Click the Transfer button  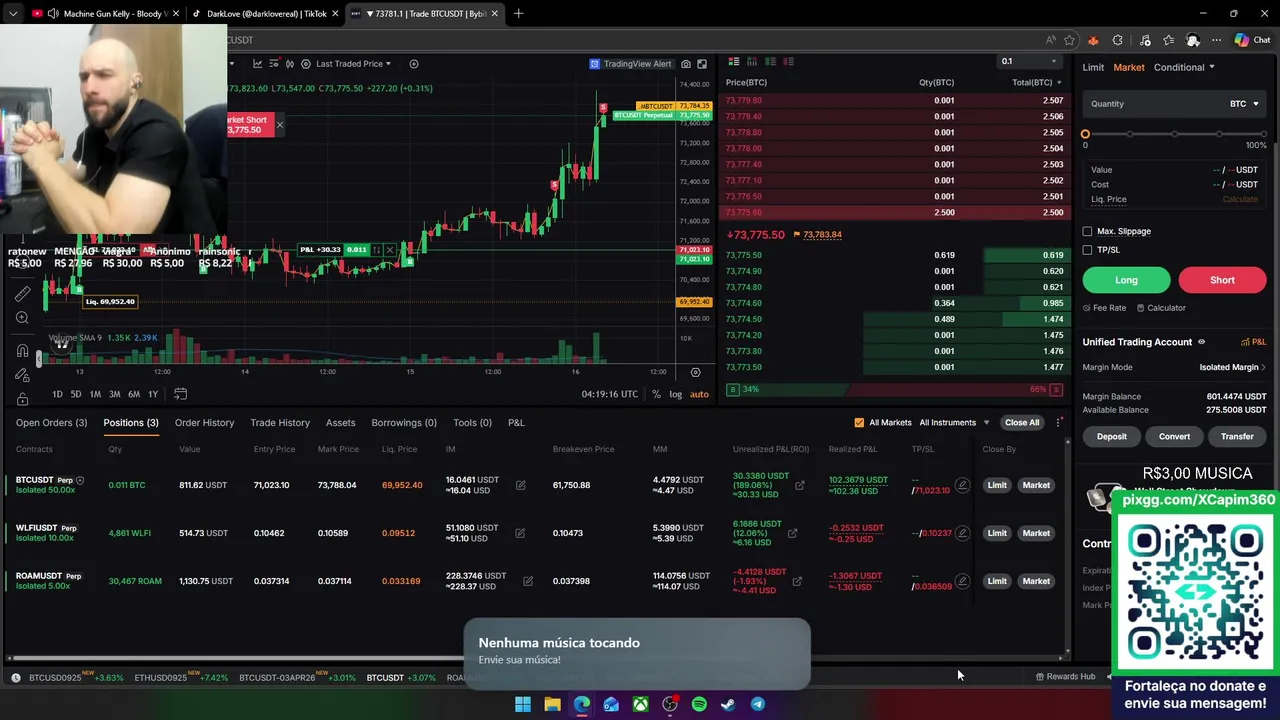point(1237,436)
